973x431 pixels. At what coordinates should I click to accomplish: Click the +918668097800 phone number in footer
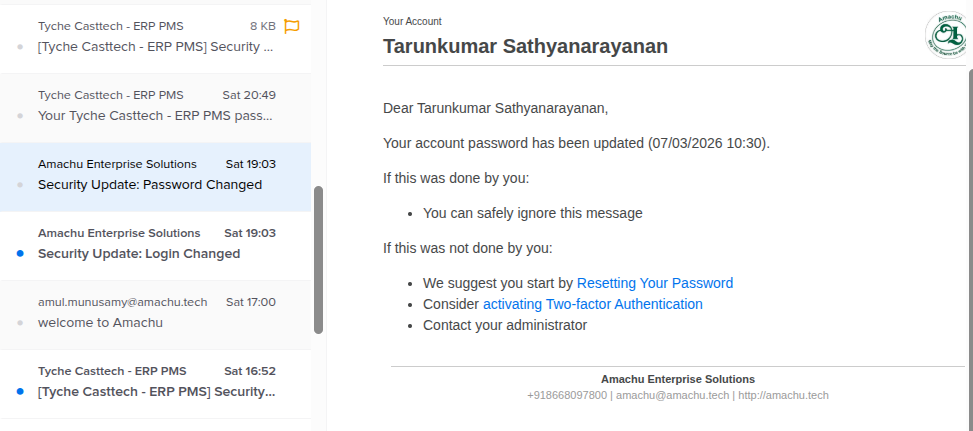[567, 395]
